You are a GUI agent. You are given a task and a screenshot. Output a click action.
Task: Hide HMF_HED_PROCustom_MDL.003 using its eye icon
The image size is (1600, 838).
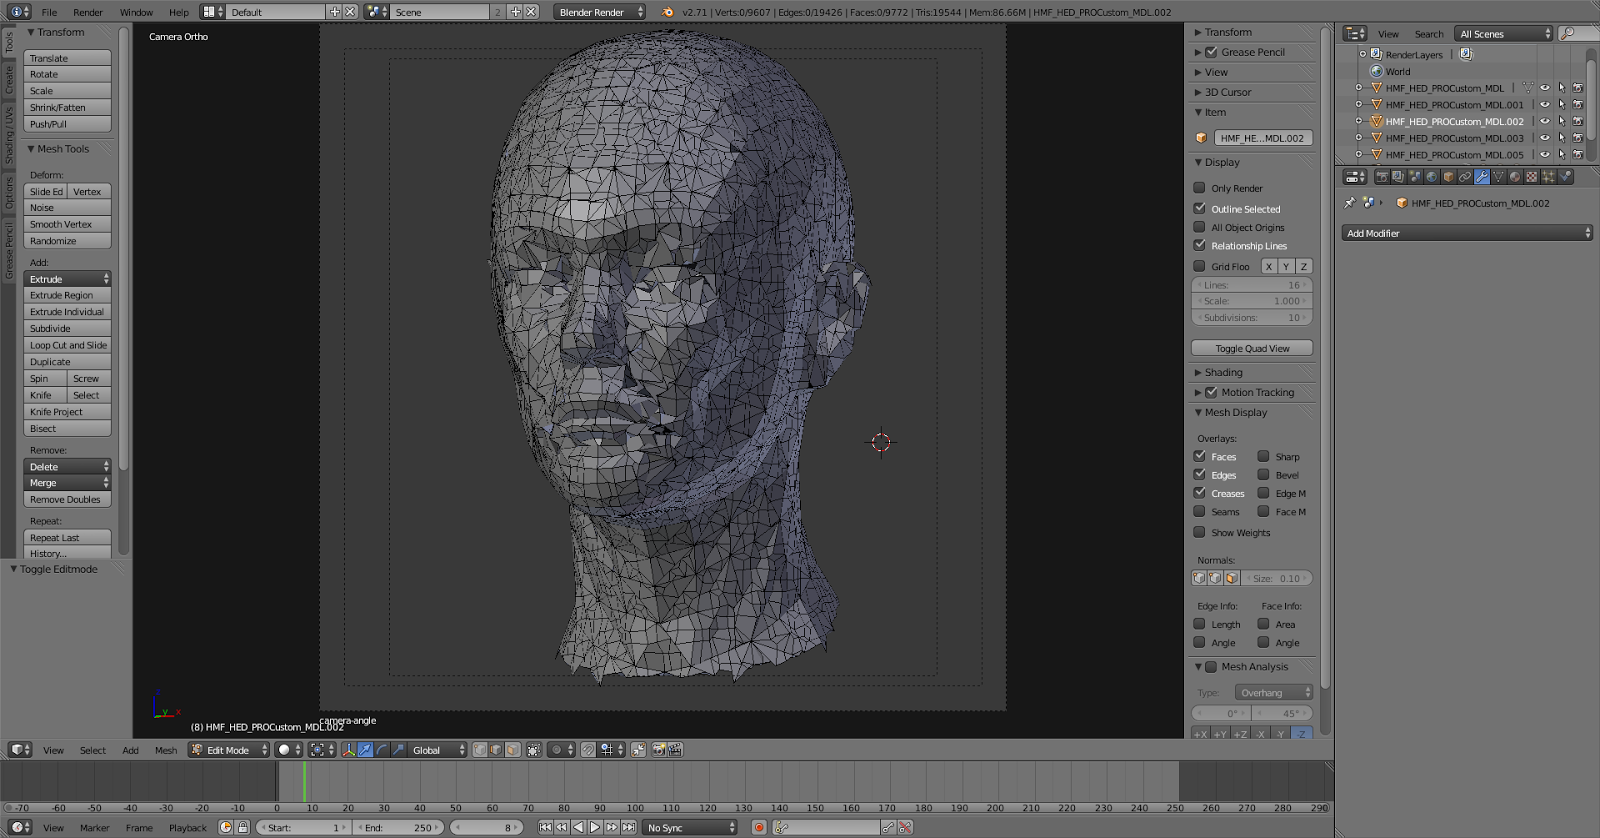pyautogui.click(x=1544, y=138)
